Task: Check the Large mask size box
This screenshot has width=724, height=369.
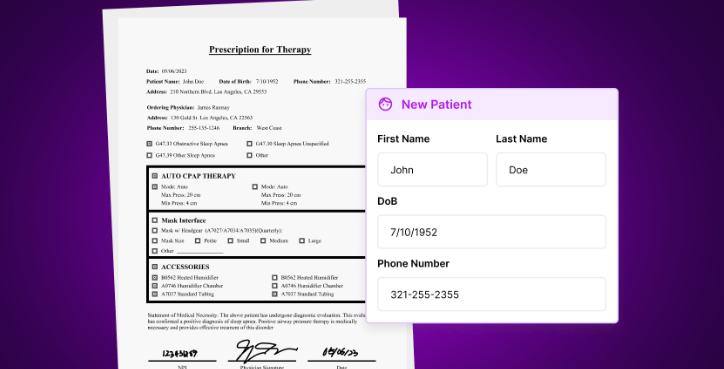Action: [302, 241]
